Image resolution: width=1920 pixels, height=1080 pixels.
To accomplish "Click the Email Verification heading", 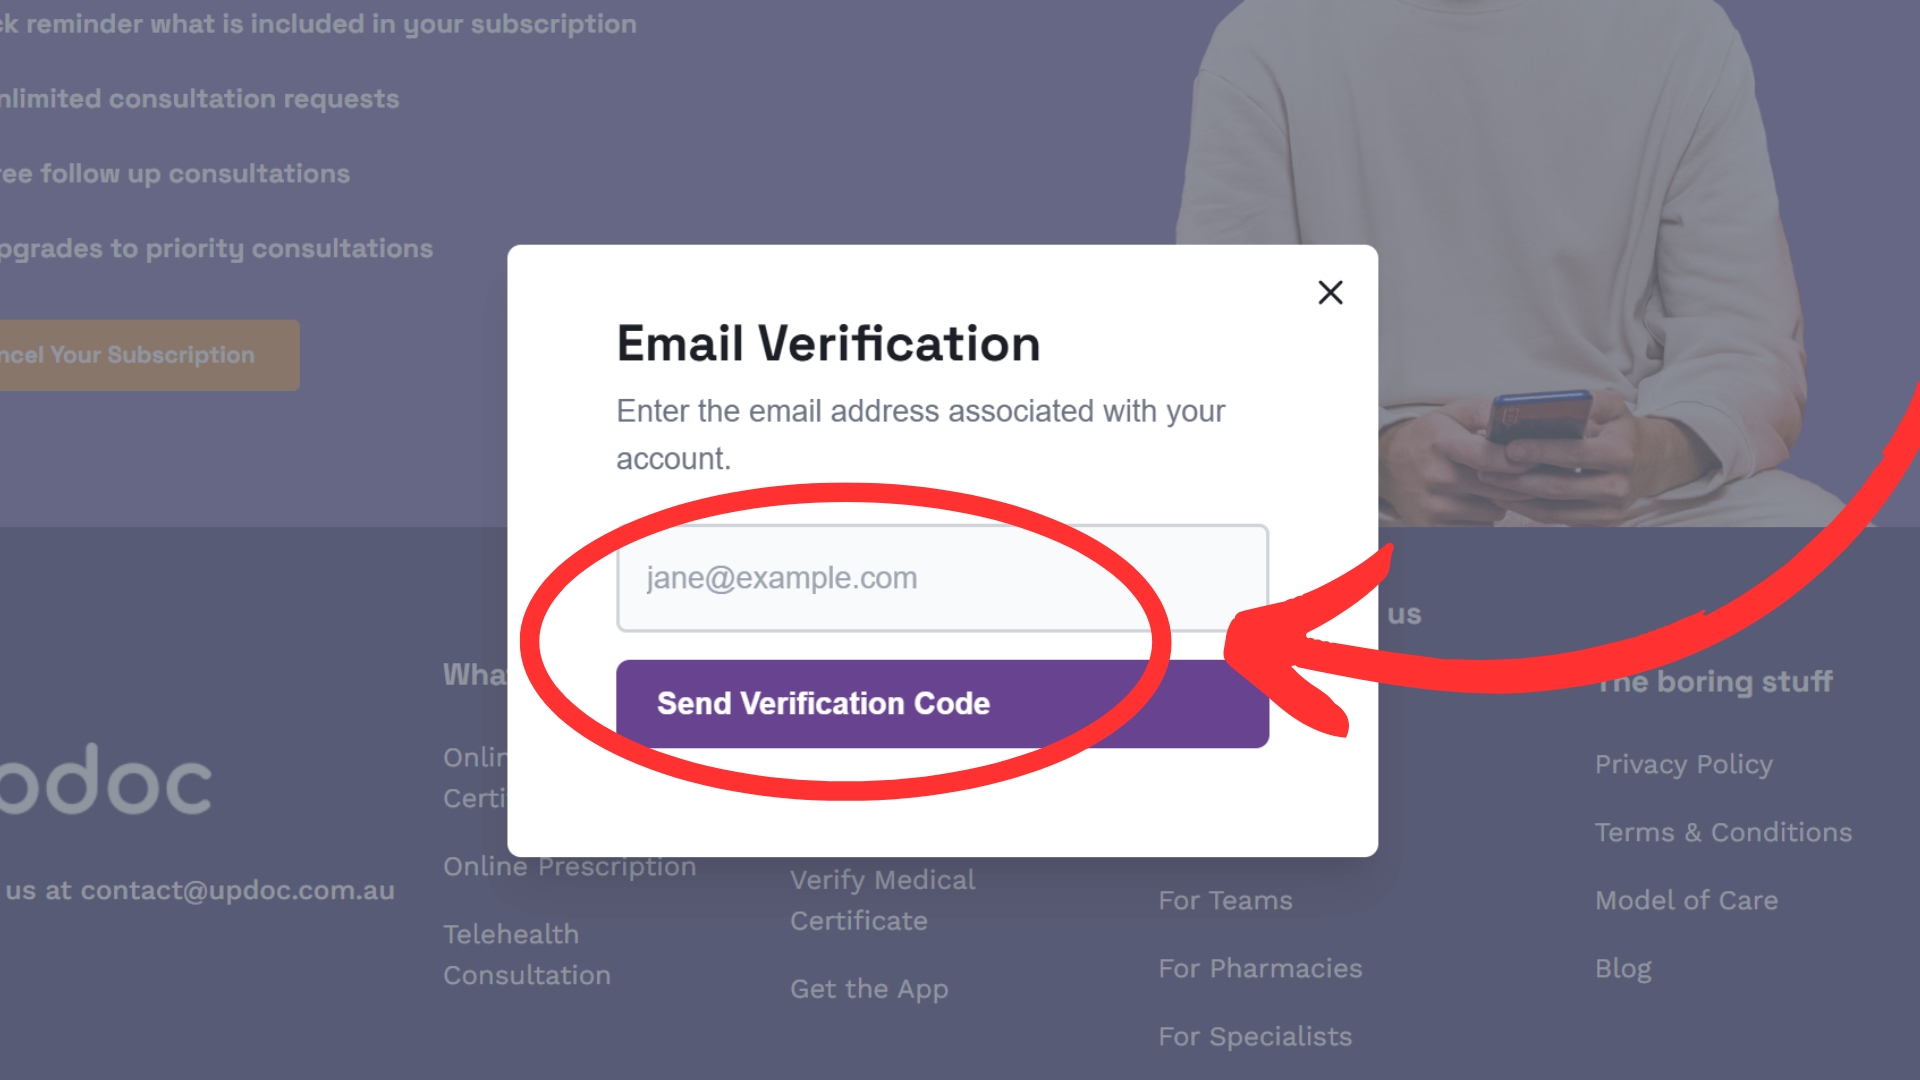I will coord(828,343).
